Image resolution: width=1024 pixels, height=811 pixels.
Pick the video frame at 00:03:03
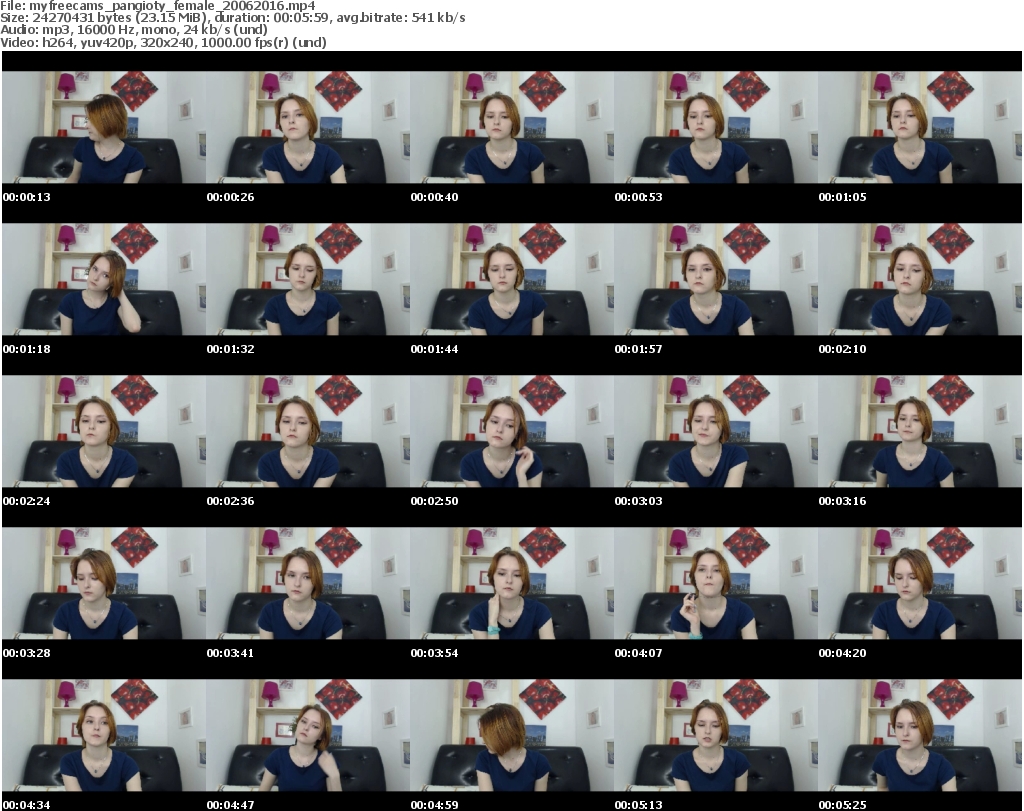coord(716,432)
